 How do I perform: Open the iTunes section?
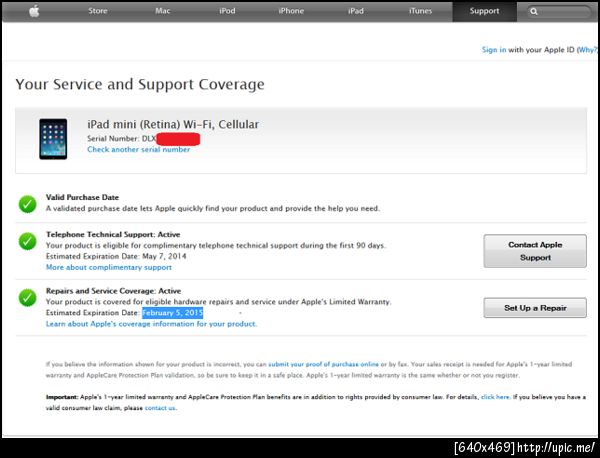coord(420,11)
